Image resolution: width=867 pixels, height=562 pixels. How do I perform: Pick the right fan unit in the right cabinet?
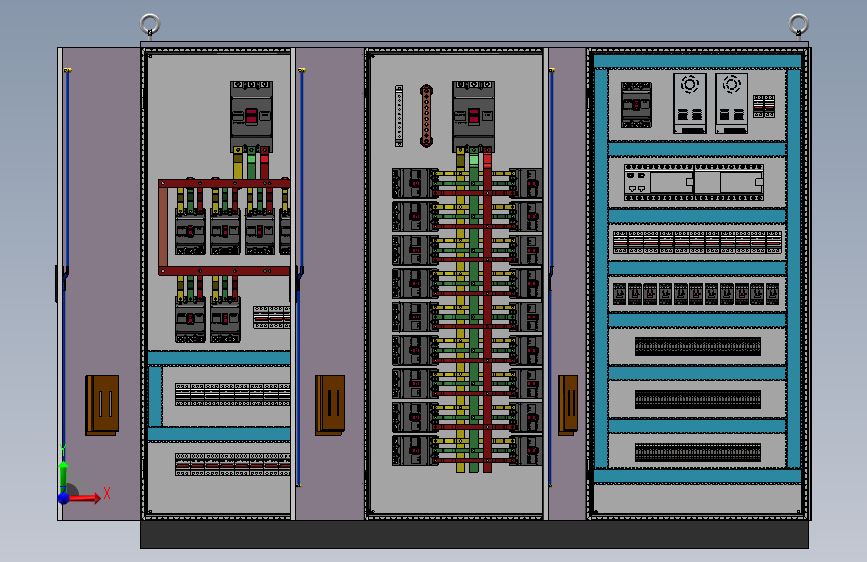click(x=732, y=103)
